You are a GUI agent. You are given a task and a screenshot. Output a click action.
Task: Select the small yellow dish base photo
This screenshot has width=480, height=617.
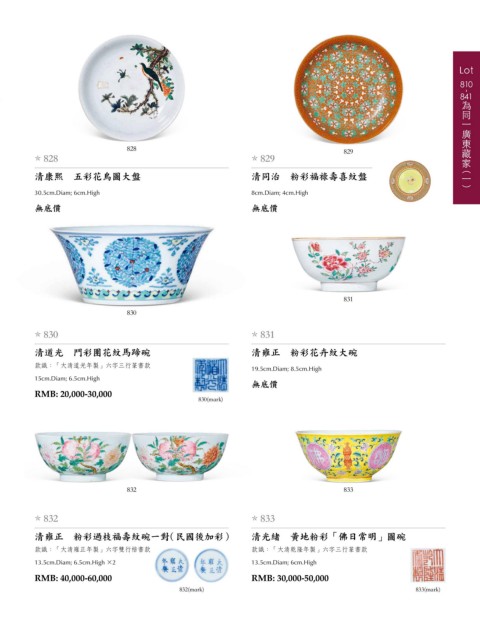[x=410, y=181]
